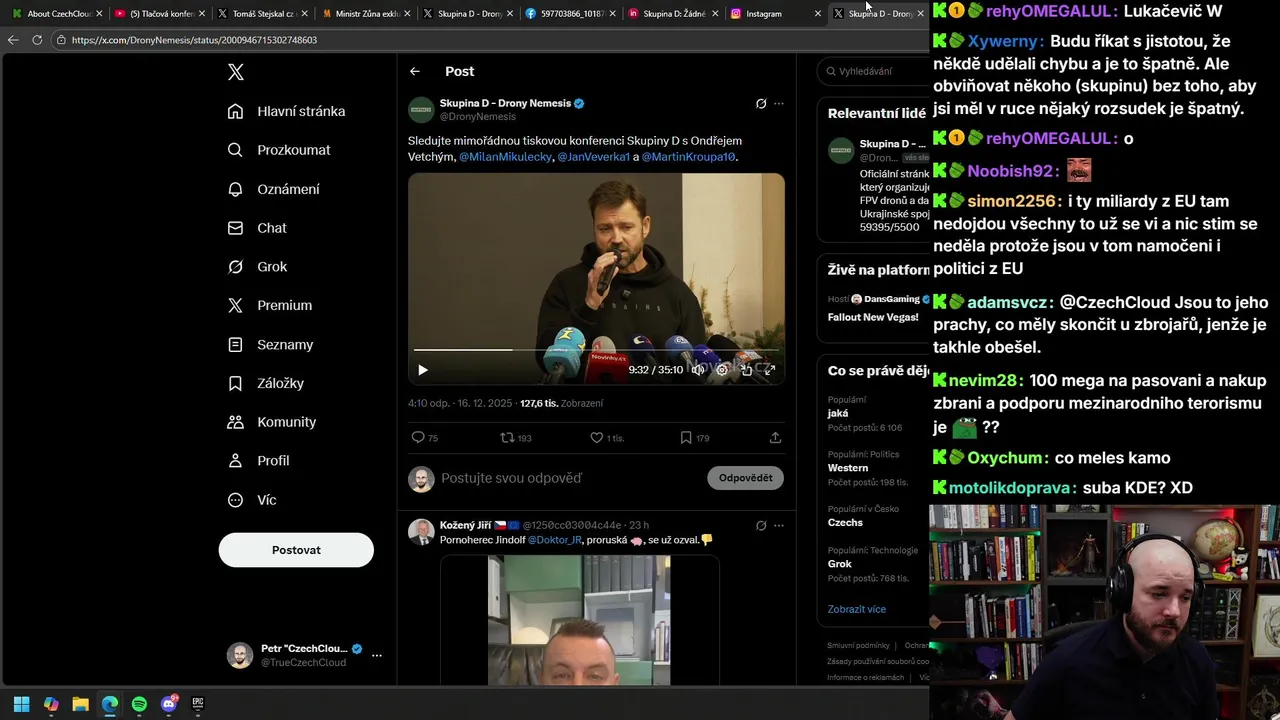
Task: Open post's three-dot more menu
Action: pos(779,103)
